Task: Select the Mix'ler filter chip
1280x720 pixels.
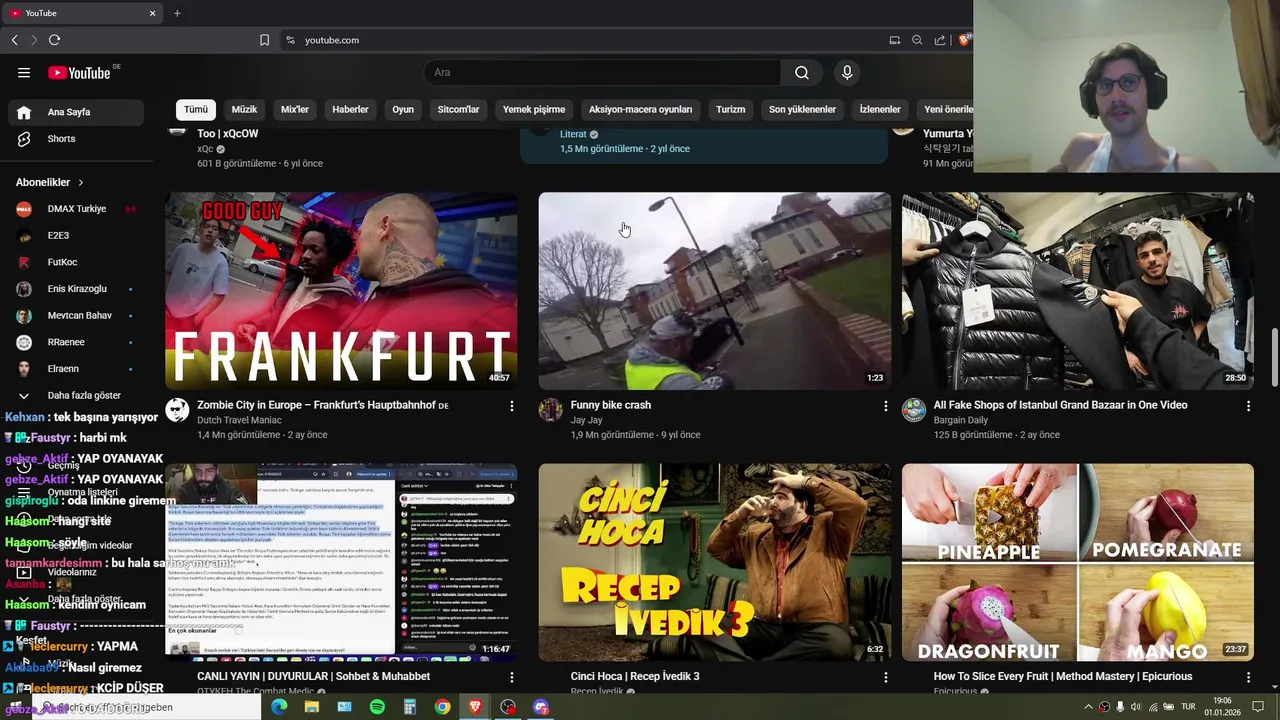Action: click(x=294, y=109)
